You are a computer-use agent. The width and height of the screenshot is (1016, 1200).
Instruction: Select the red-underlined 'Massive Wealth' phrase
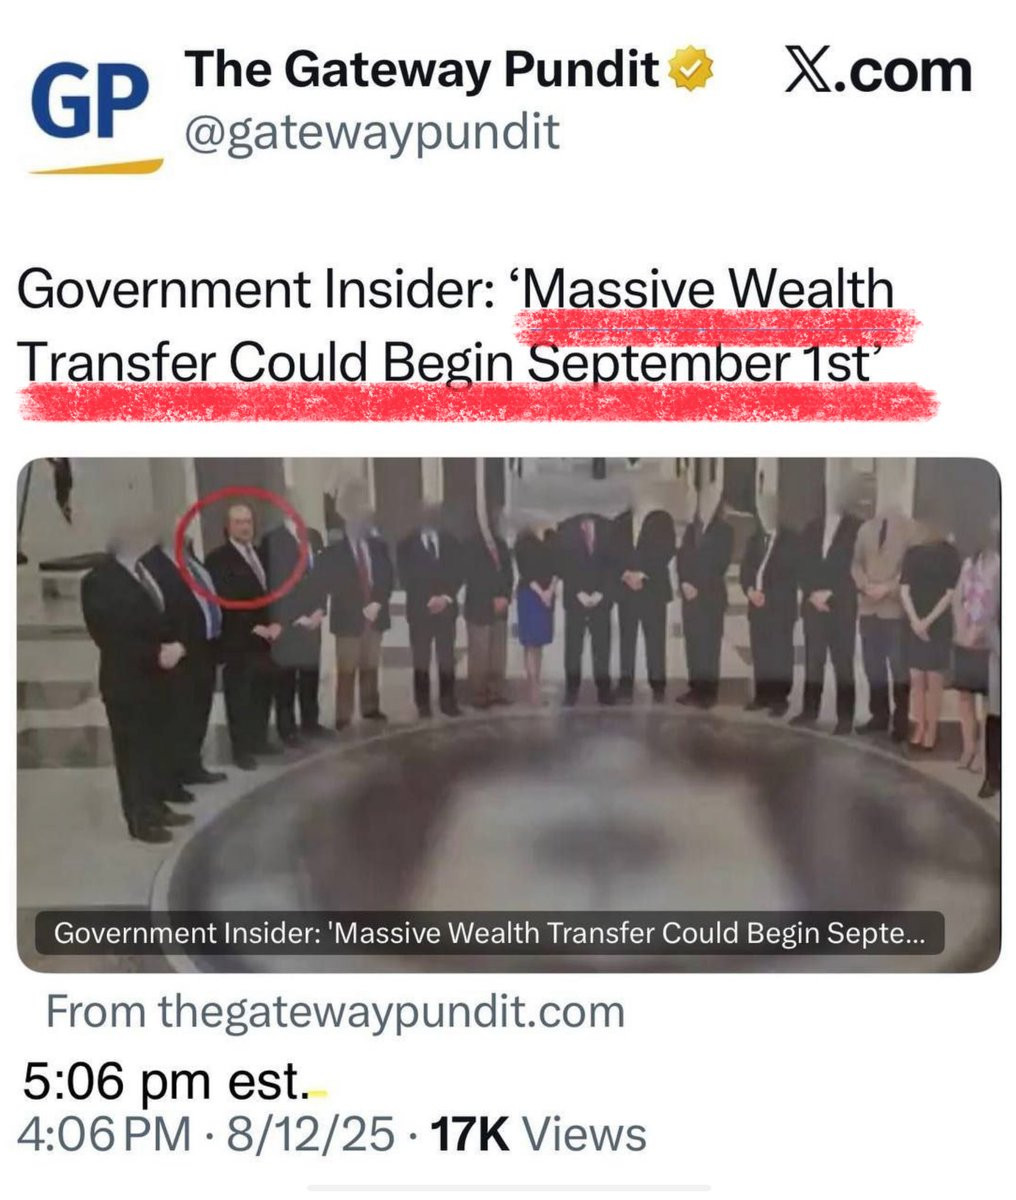pyautogui.click(x=708, y=290)
